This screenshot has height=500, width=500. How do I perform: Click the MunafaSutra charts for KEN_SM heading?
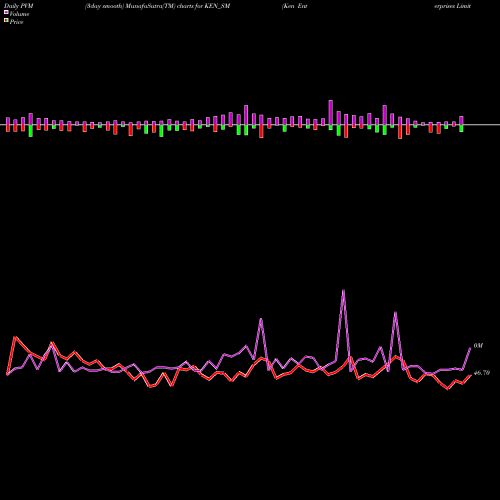click(157, 6)
